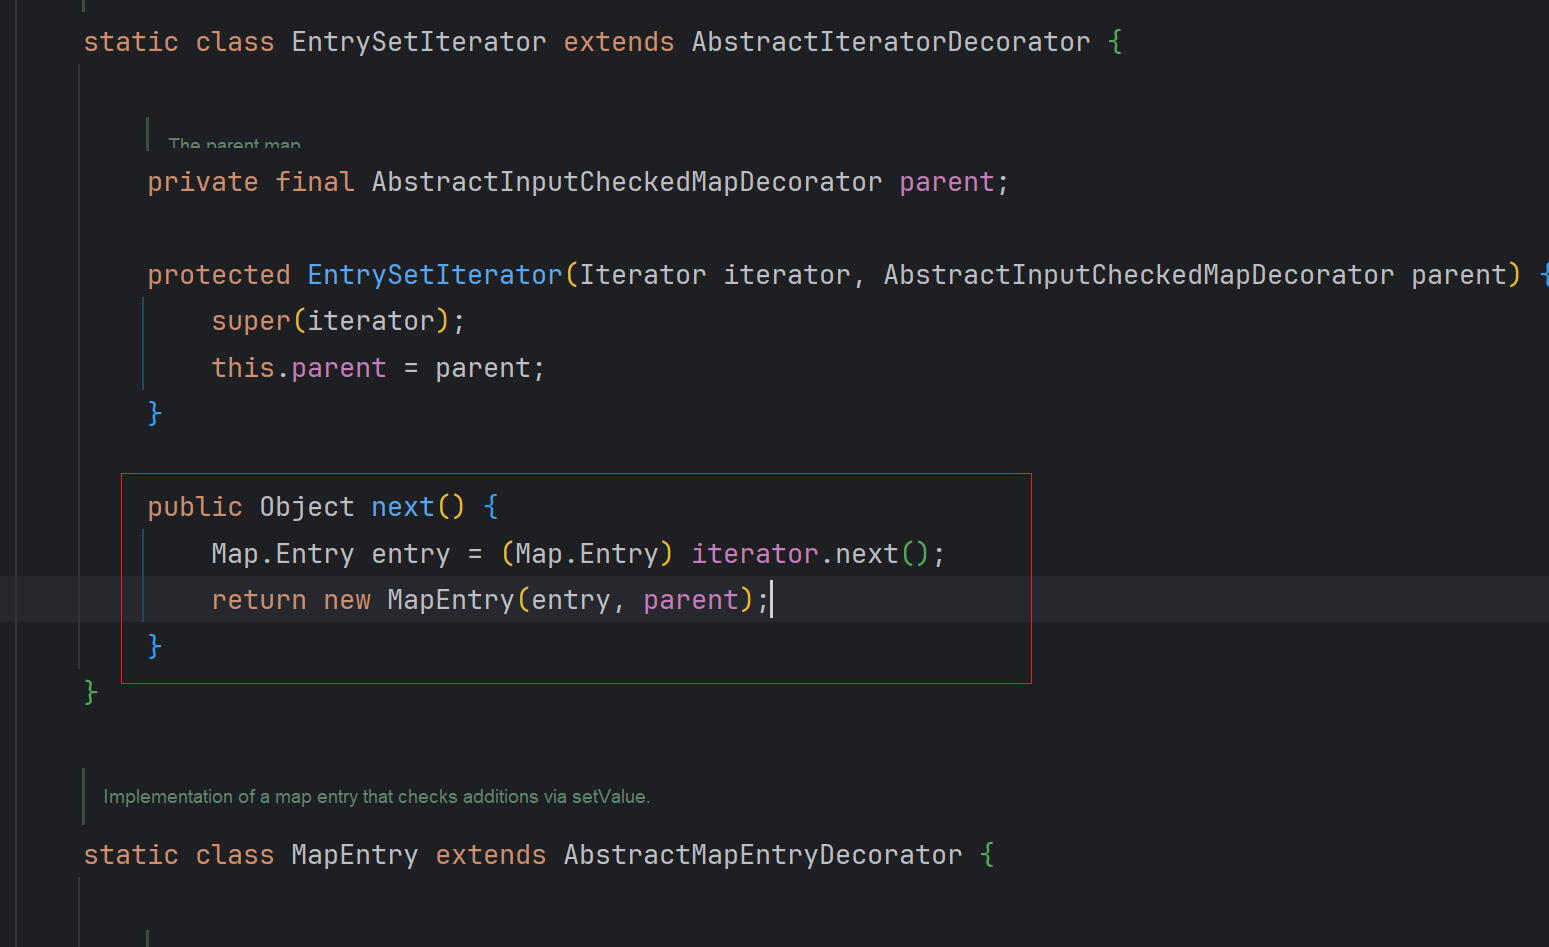Click the purple 'iterator' field before .next()
Viewport: 1549px width, 947px height.
tap(754, 554)
